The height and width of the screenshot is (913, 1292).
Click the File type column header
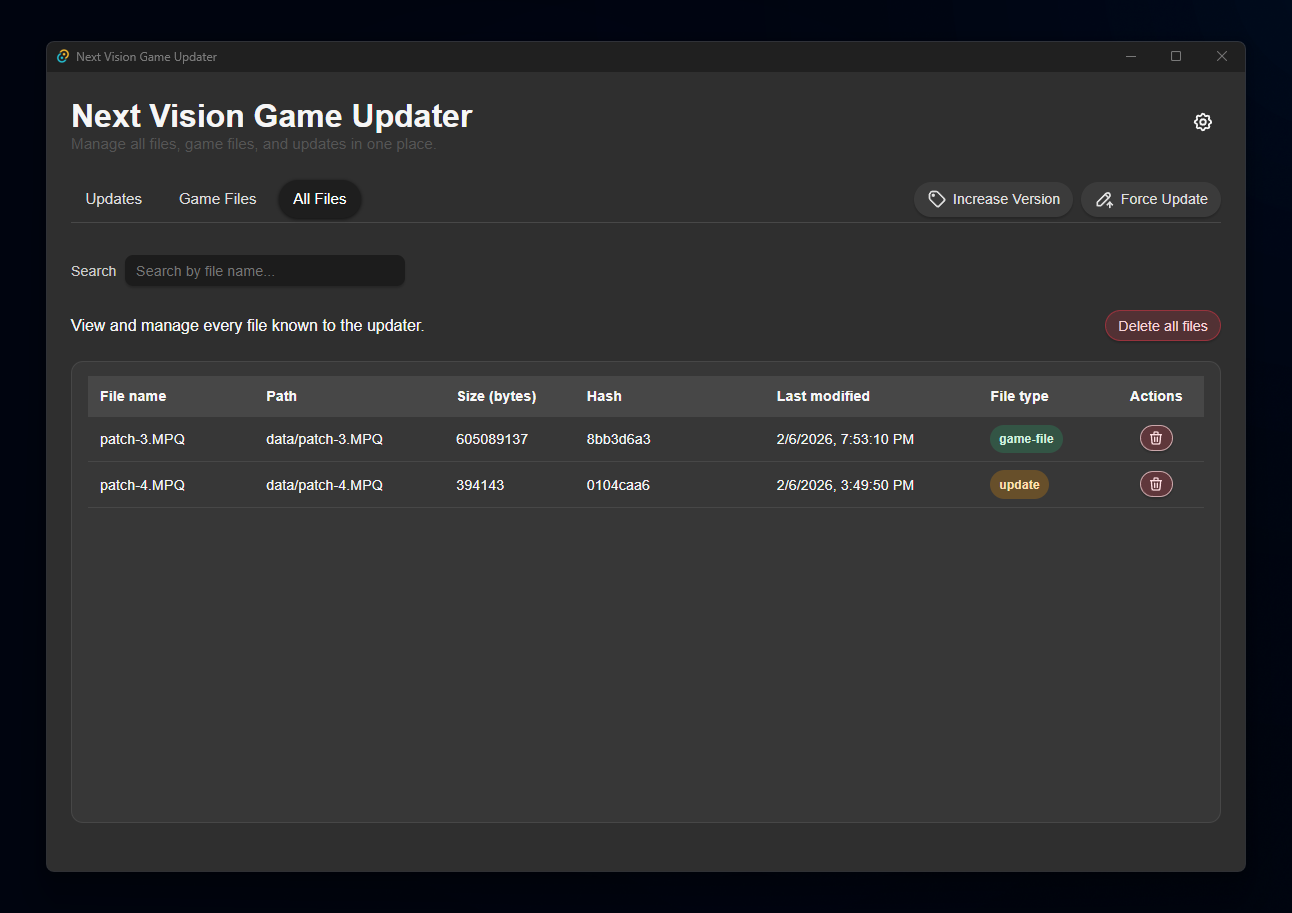1019,396
